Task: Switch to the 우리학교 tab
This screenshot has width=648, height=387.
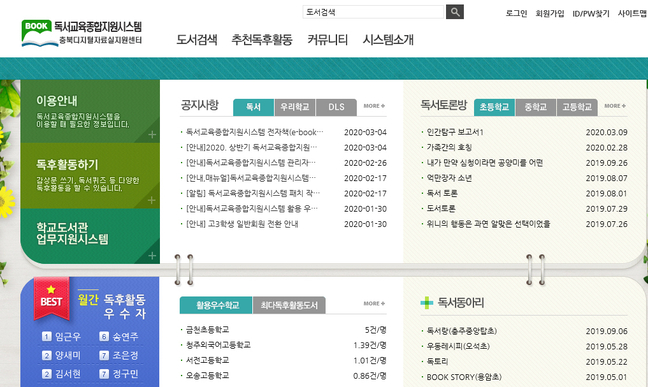Action: pos(295,107)
